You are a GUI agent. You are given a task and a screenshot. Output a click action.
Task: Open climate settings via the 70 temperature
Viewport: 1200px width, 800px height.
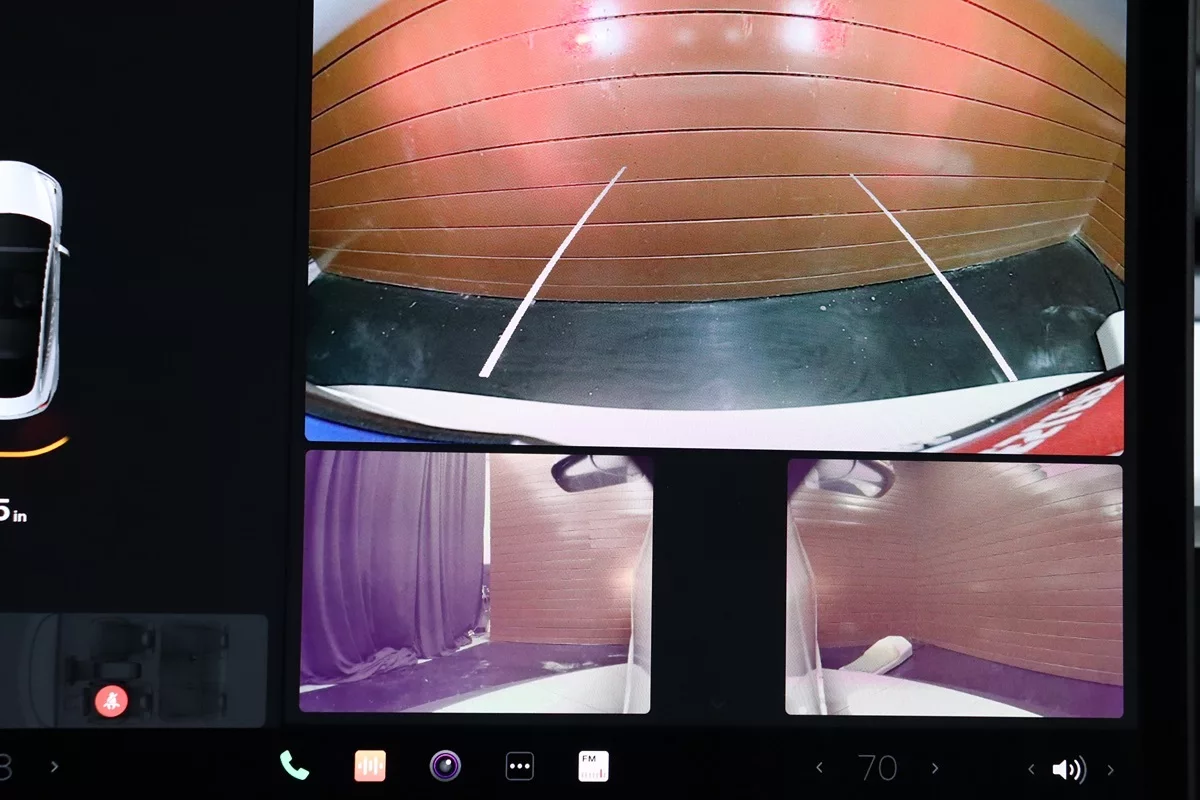(x=877, y=768)
